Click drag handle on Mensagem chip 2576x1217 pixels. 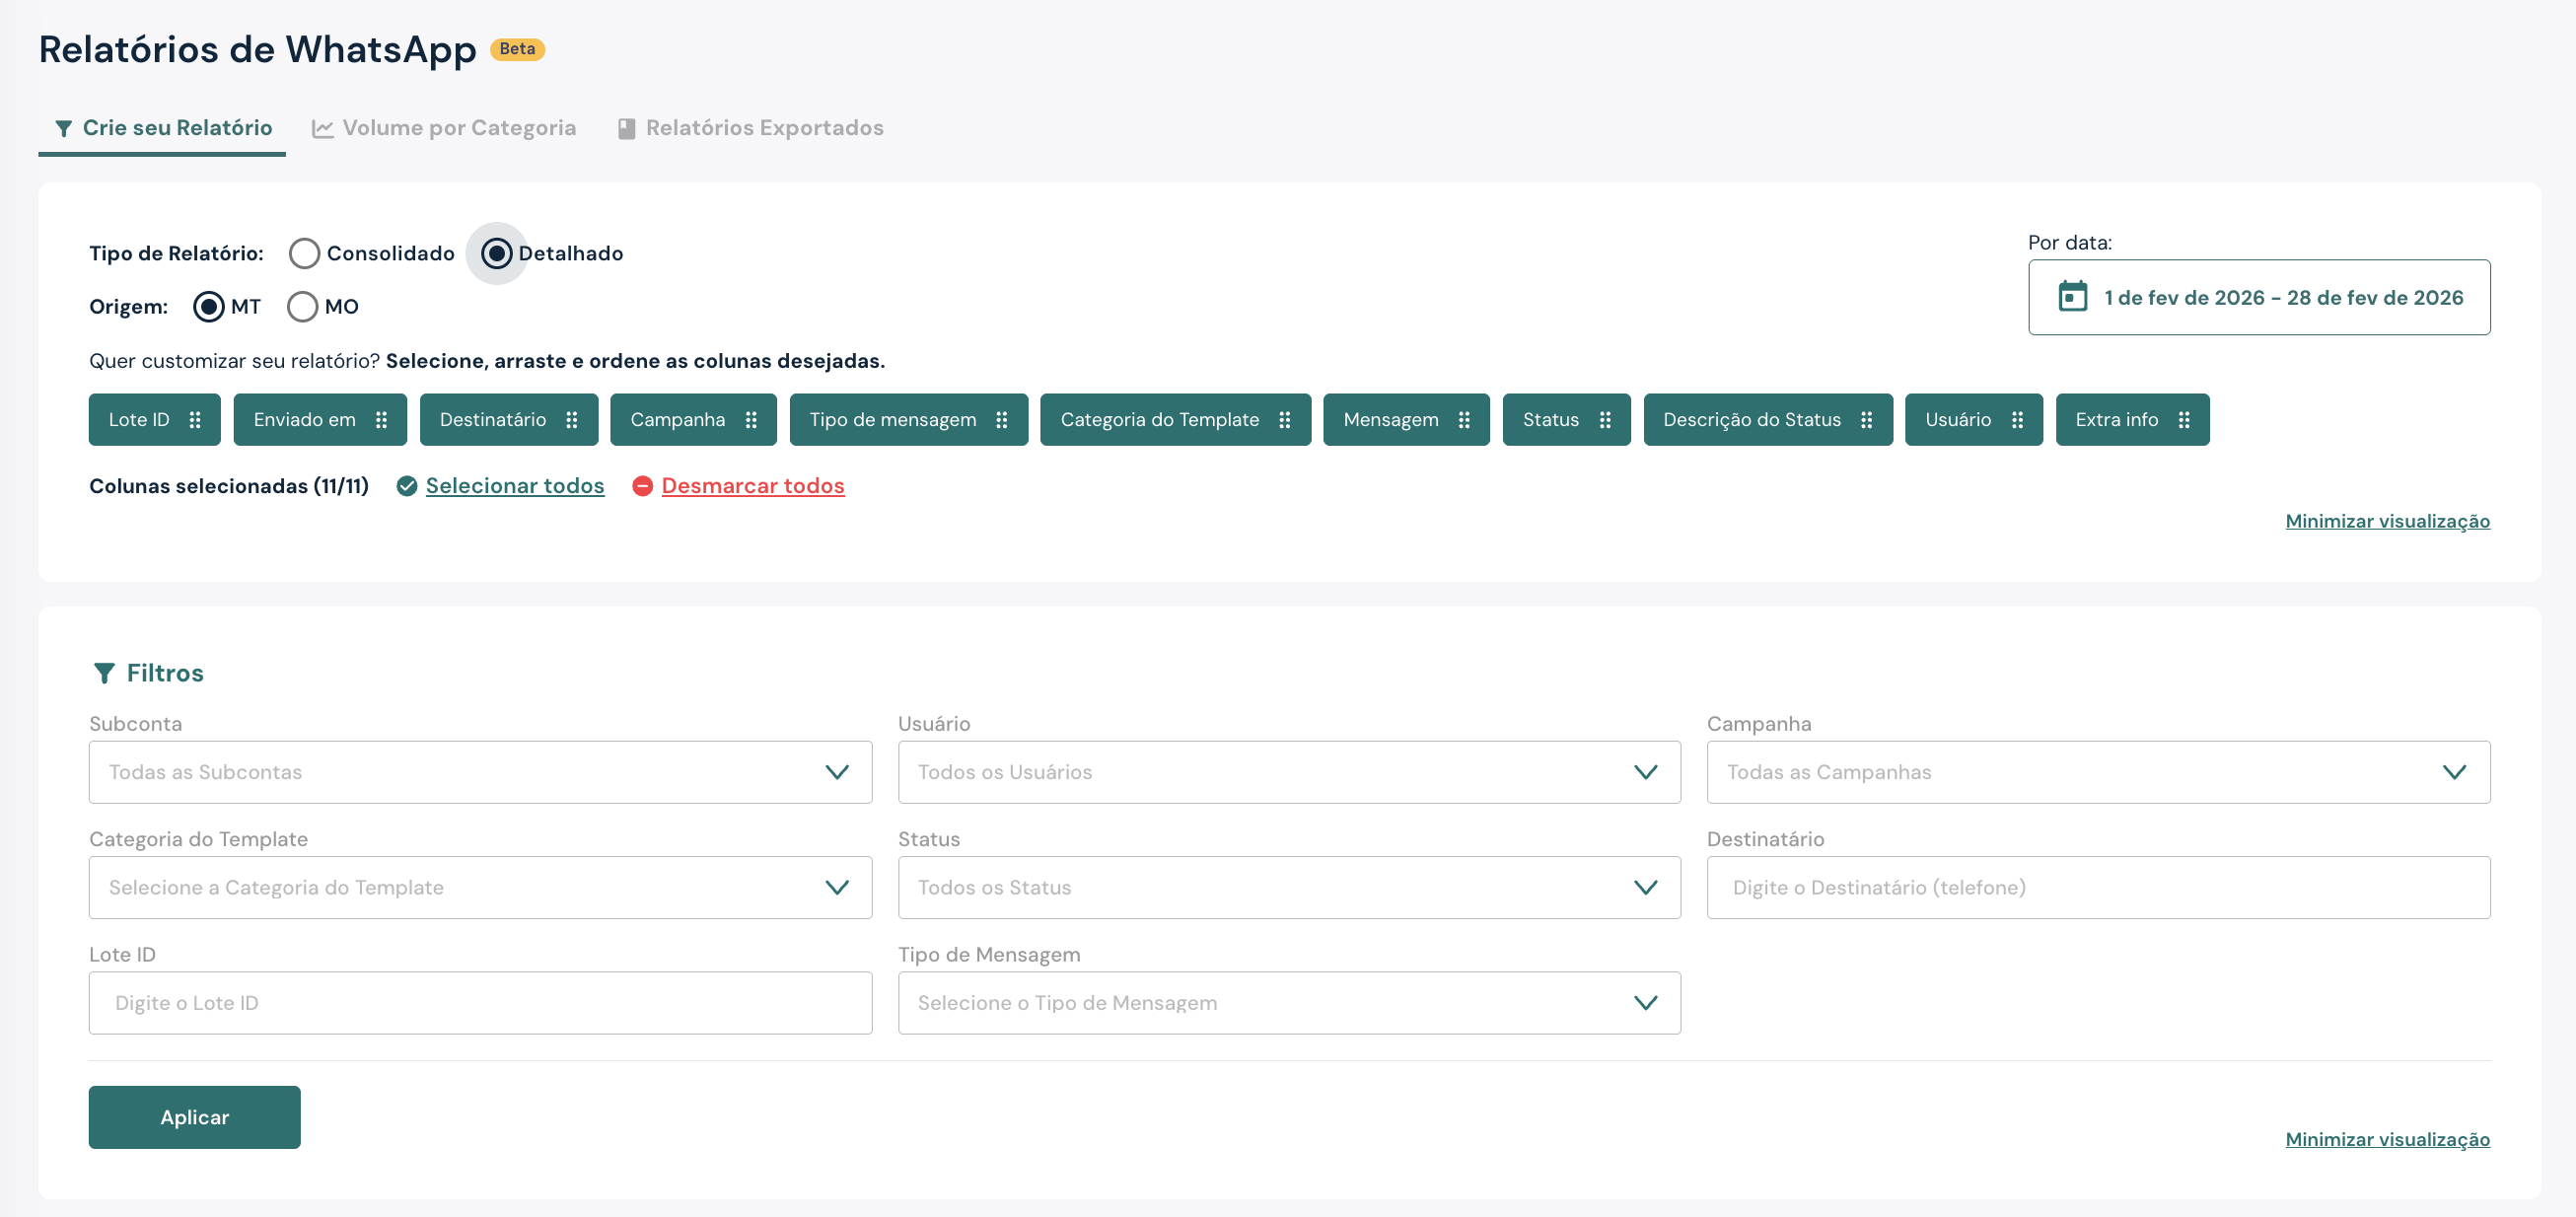1464,420
